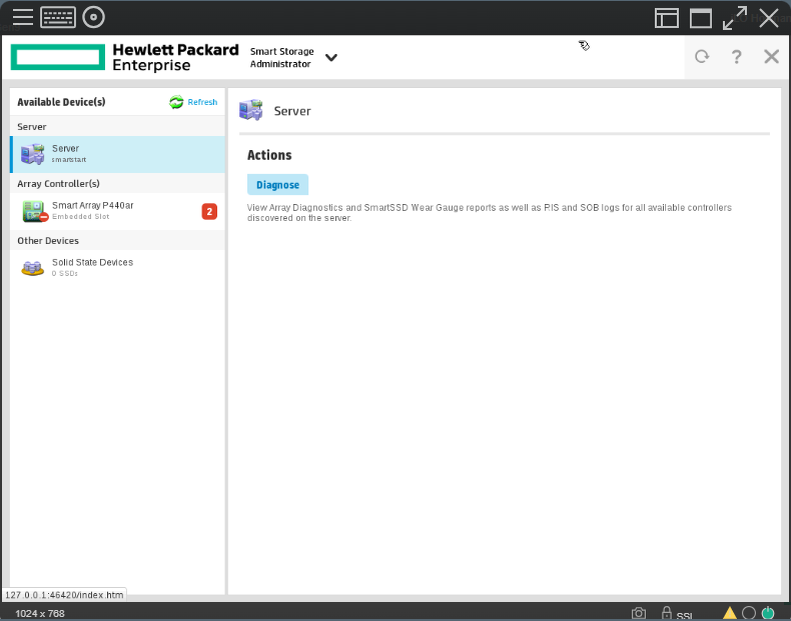Click the Smart Storage Administrator title text
The image size is (791, 621).
pyautogui.click(x=282, y=58)
